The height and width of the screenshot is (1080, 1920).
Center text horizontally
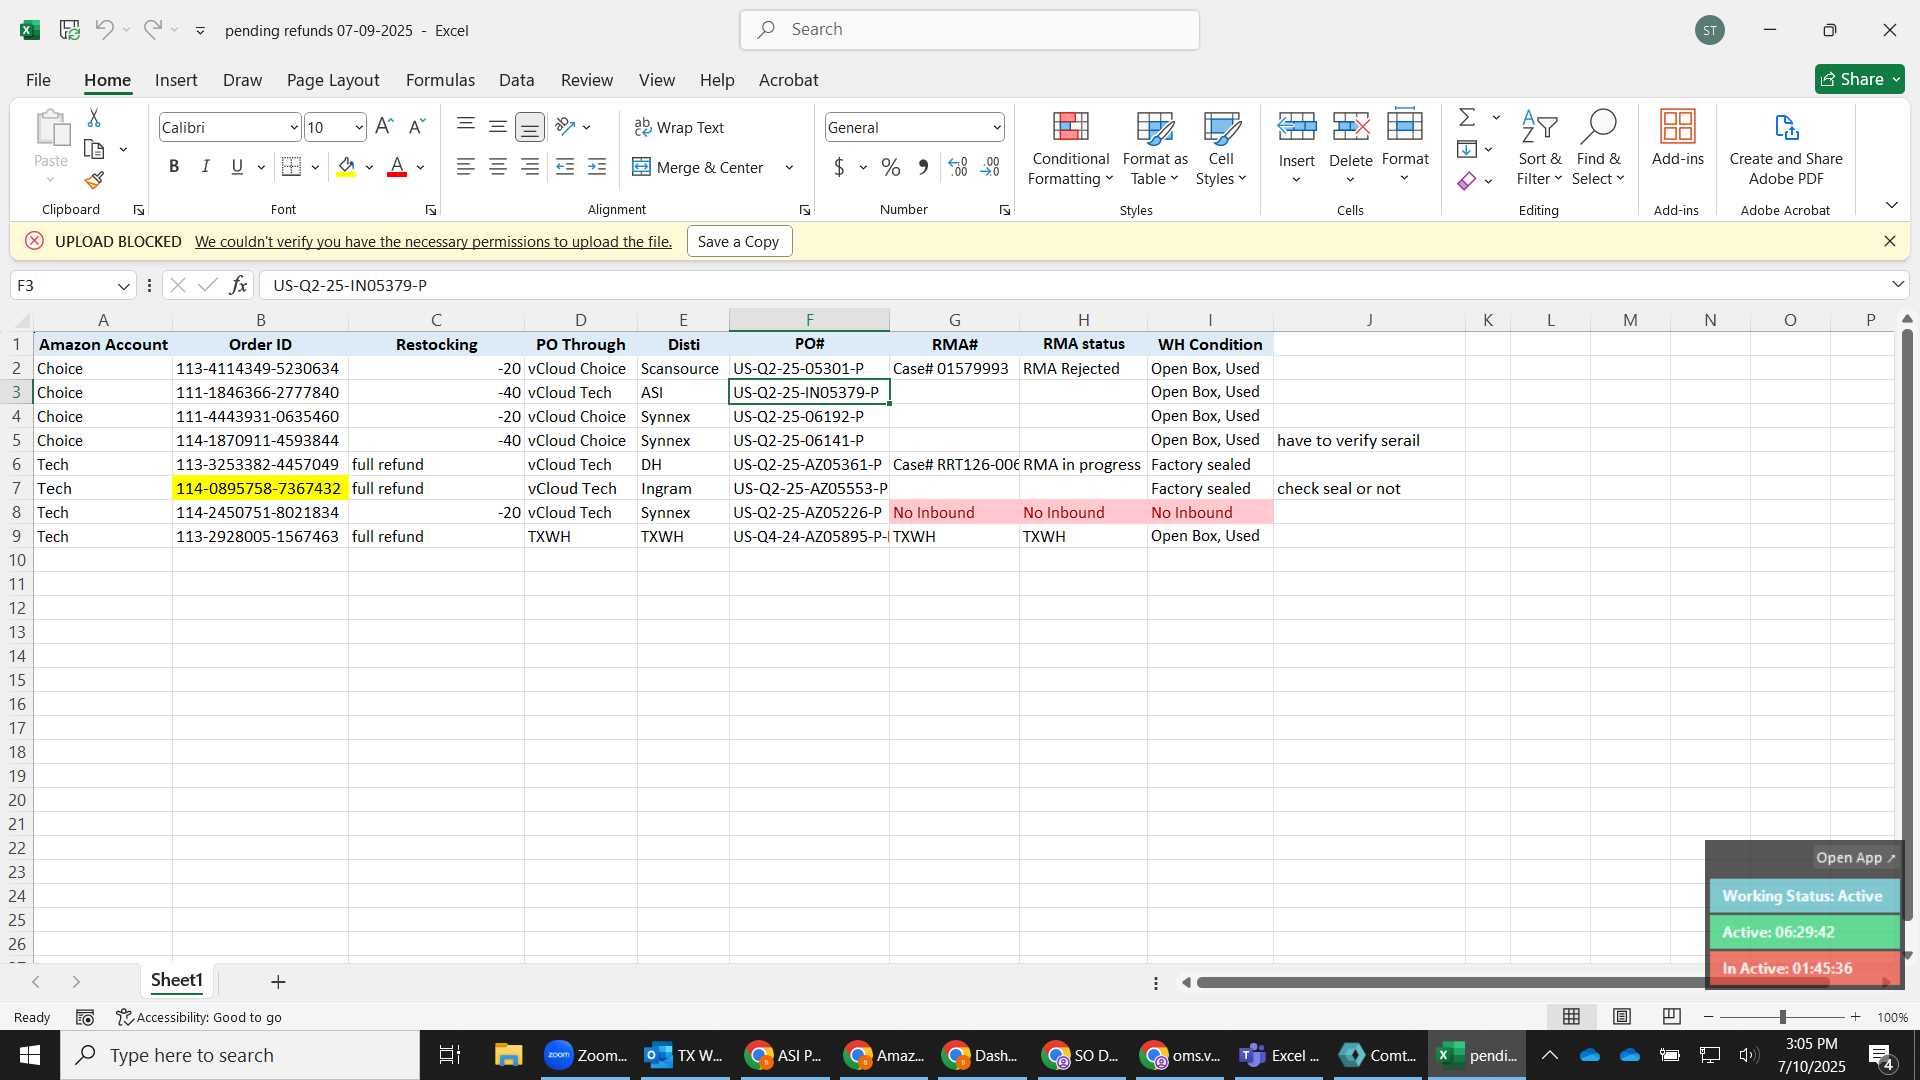coord(498,167)
